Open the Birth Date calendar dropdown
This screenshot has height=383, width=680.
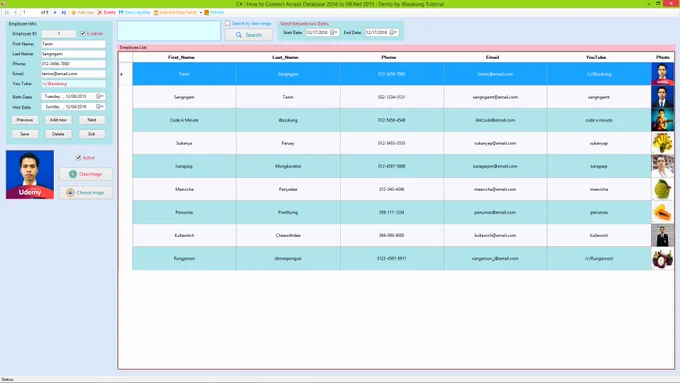click(100, 96)
